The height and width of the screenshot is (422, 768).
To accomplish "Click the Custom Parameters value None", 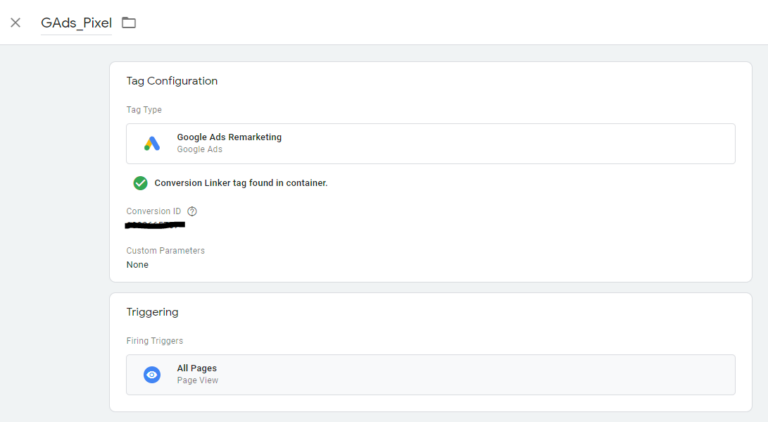I will [x=137, y=265].
